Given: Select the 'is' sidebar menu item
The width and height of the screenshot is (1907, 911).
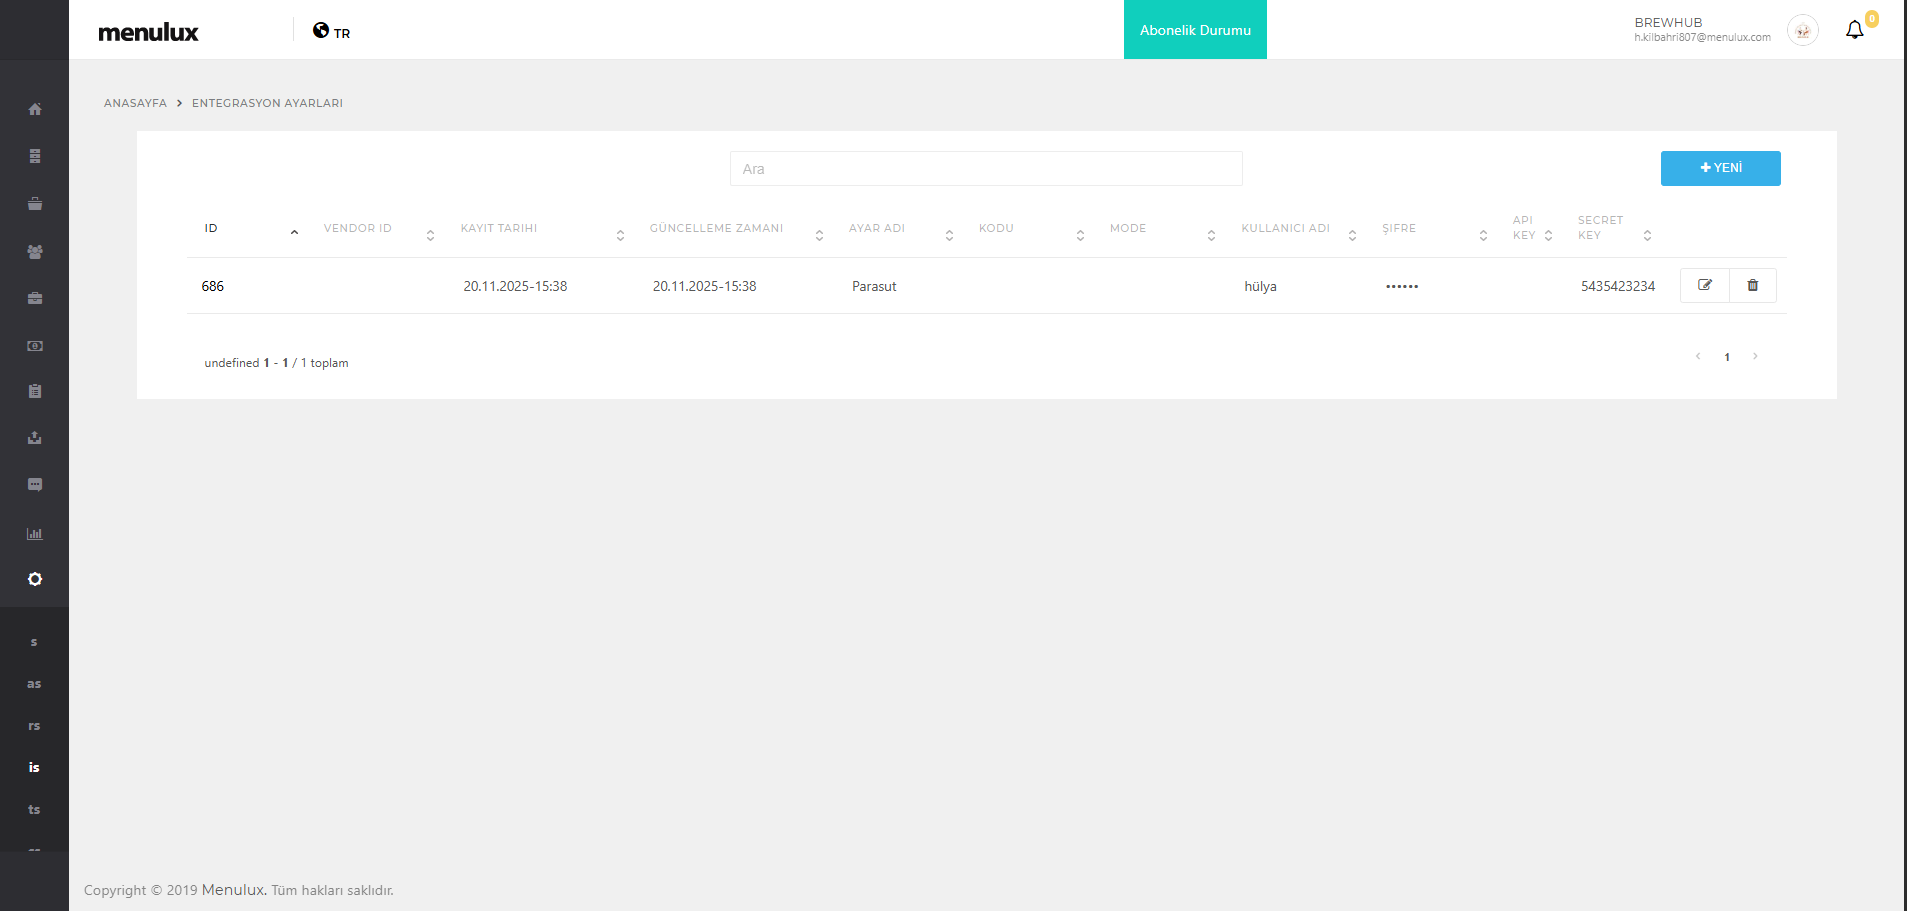Looking at the screenshot, I should click(34, 768).
